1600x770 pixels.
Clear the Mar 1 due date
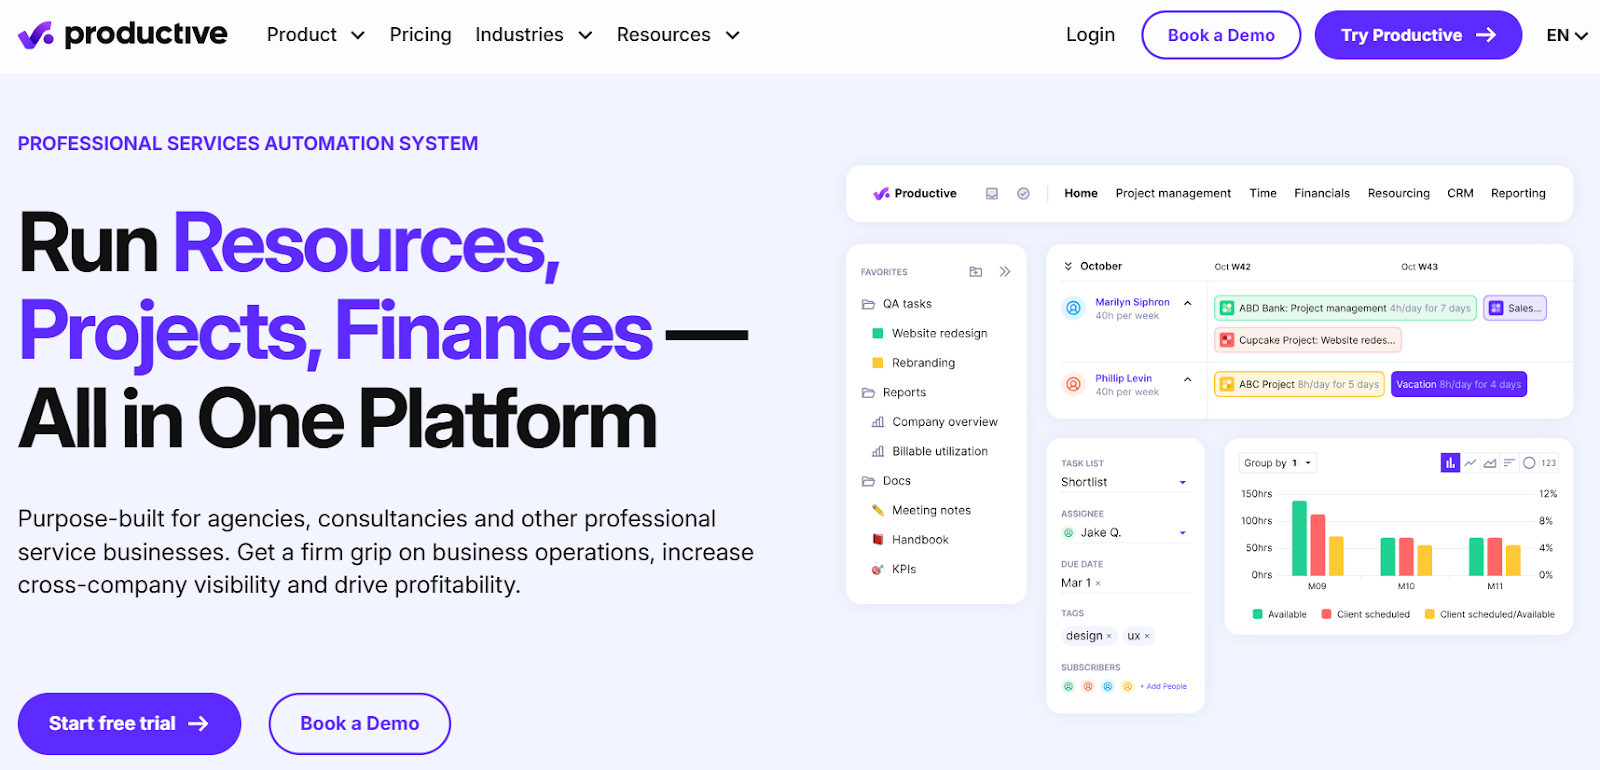1098,583
